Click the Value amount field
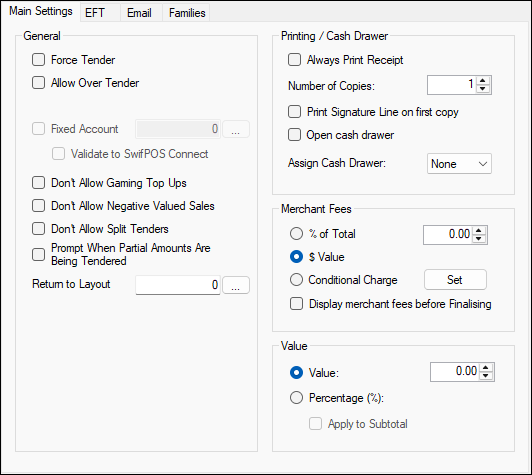This screenshot has width=532, height=475. pos(454,372)
